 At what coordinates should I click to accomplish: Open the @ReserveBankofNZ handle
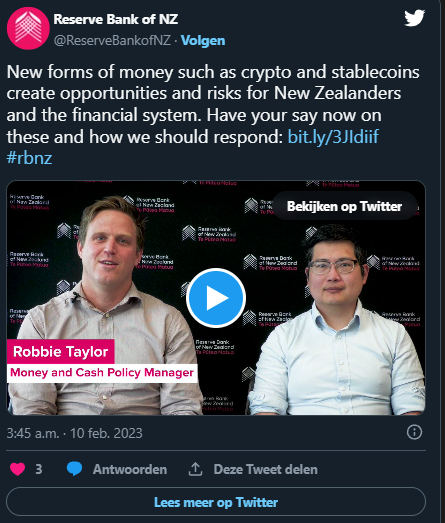pos(112,41)
